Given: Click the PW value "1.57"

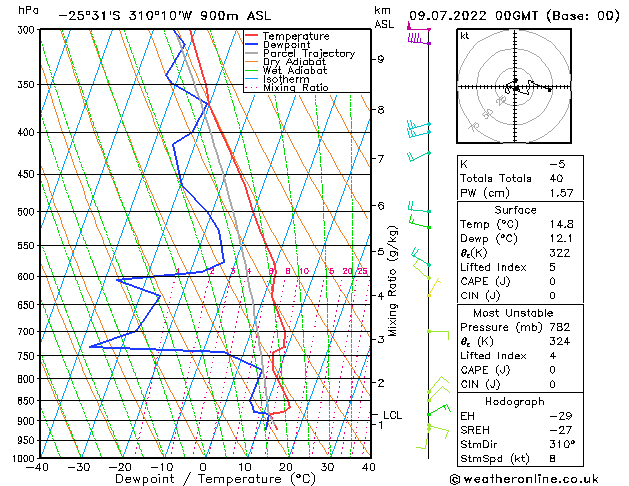Looking at the screenshot, I should (561, 193).
